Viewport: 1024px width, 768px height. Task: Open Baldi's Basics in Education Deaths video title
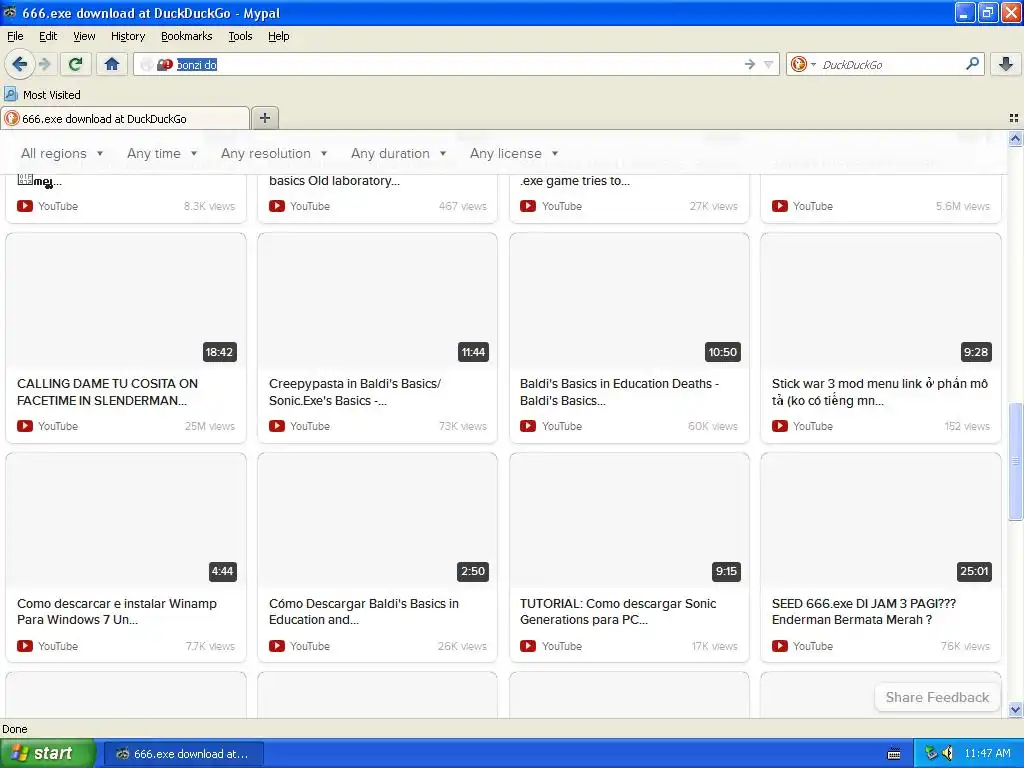point(619,392)
